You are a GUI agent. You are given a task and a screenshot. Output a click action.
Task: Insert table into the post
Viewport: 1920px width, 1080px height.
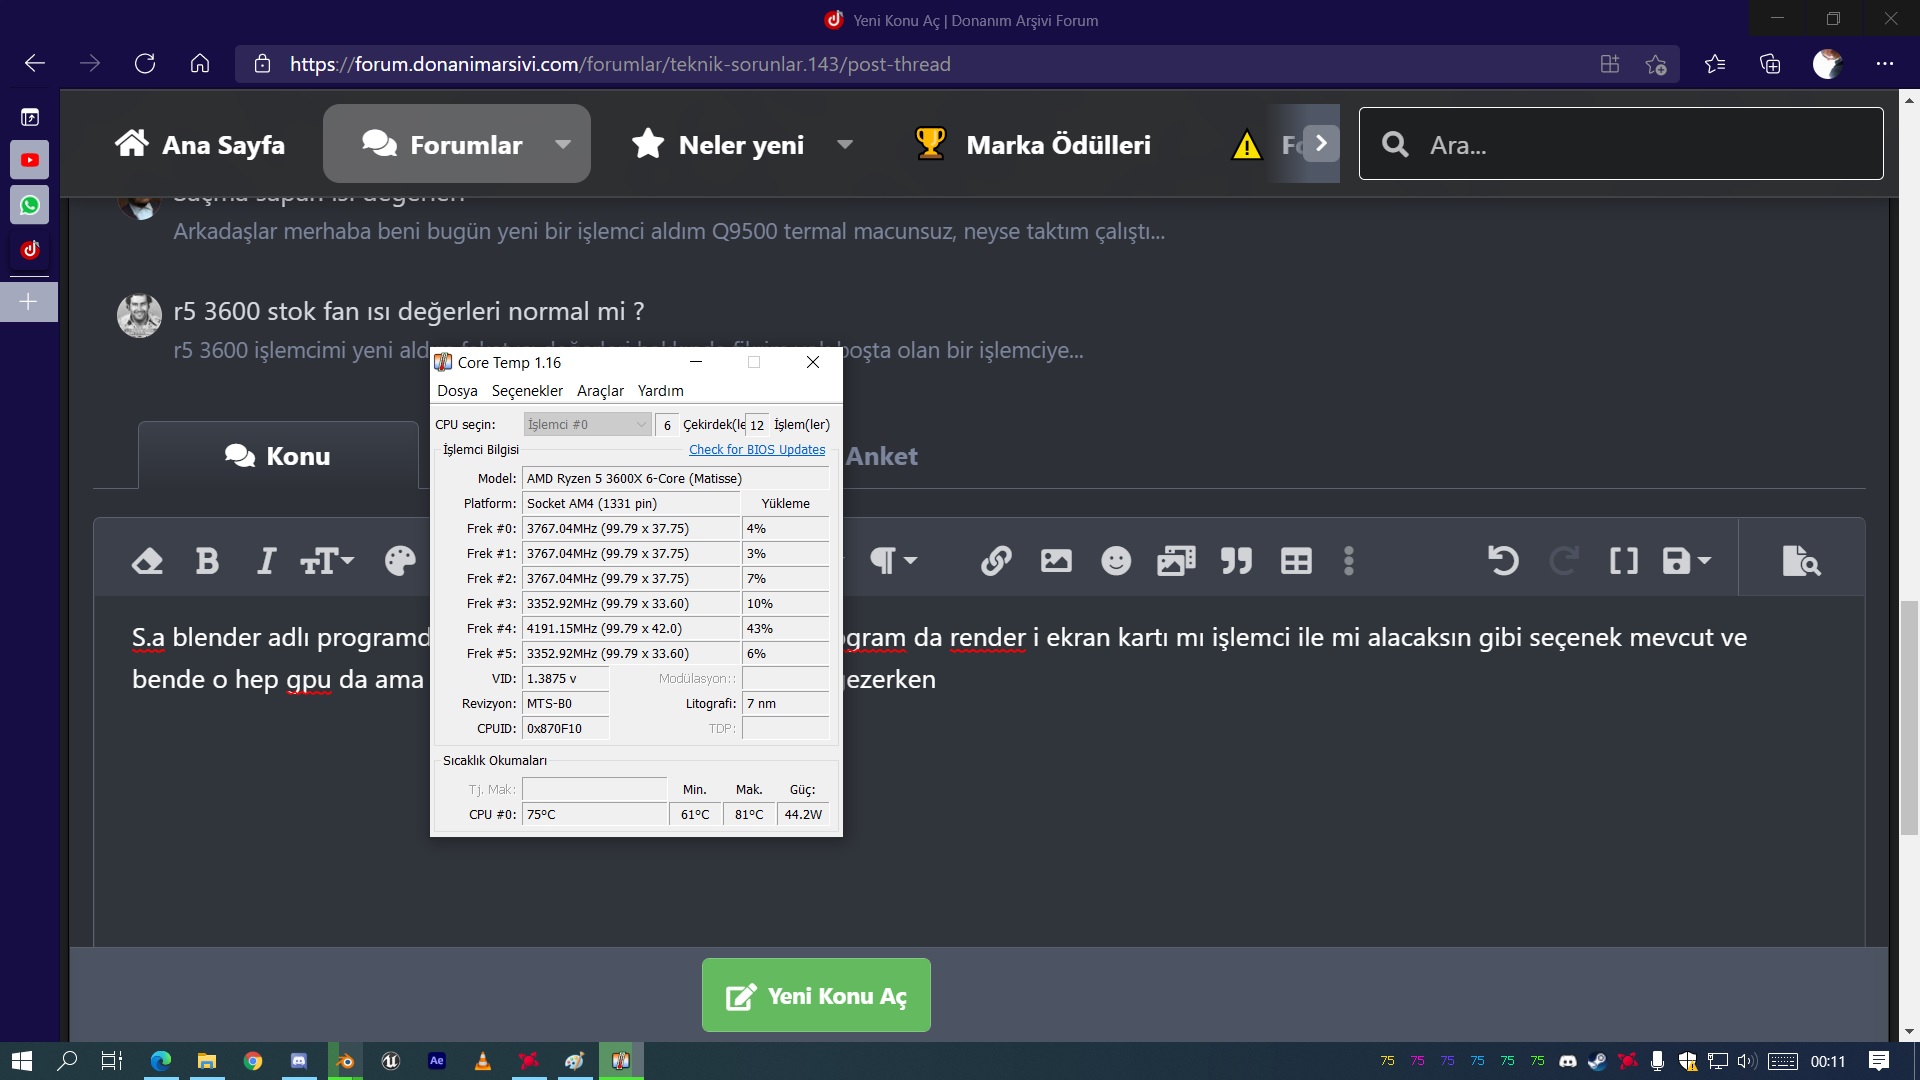[1296, 561]
